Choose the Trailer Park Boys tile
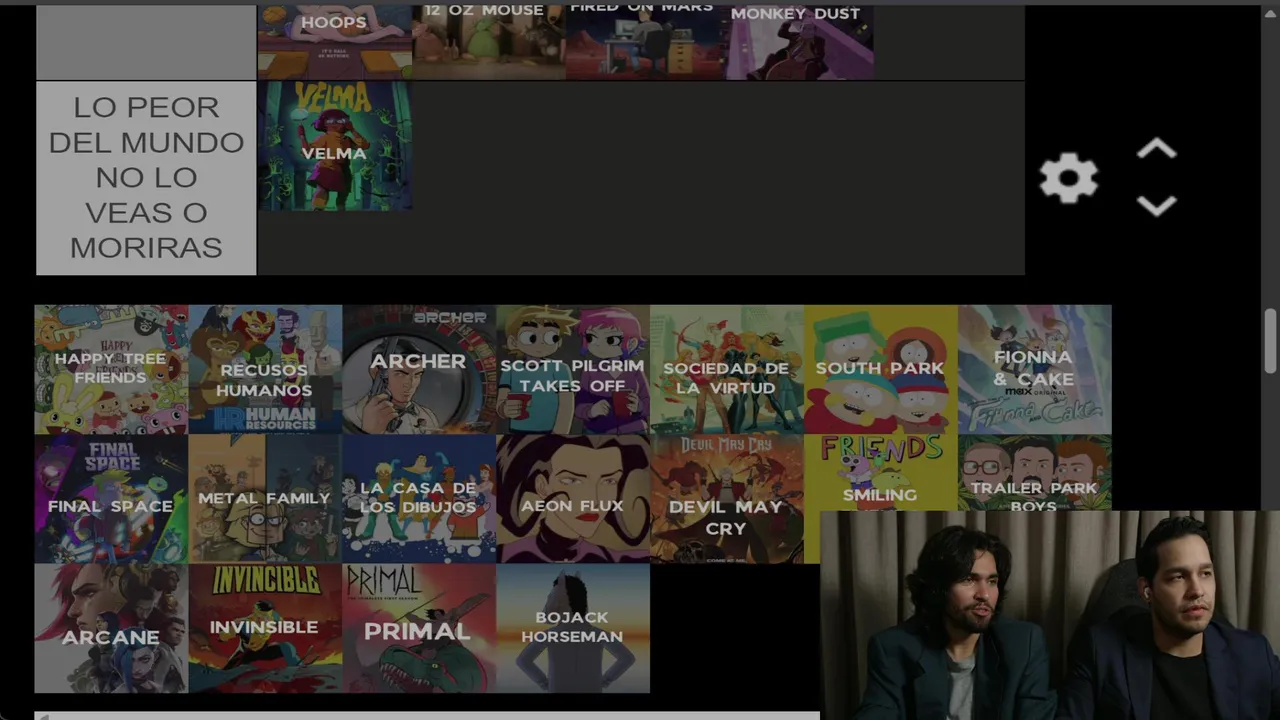 [x=1035, y=472]
